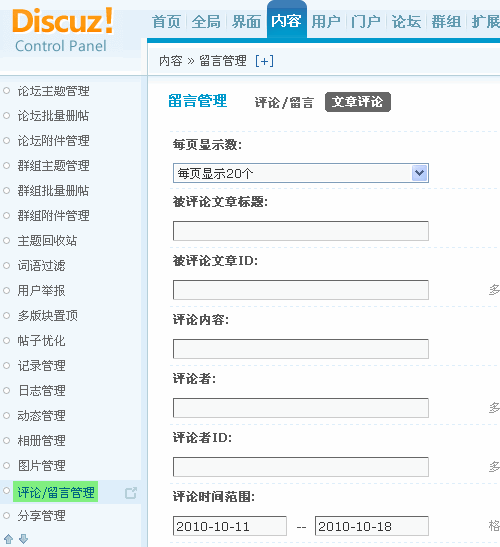
Task: Click the Discuz! logo
Action: pyautogui.click(x=63, y=21)
